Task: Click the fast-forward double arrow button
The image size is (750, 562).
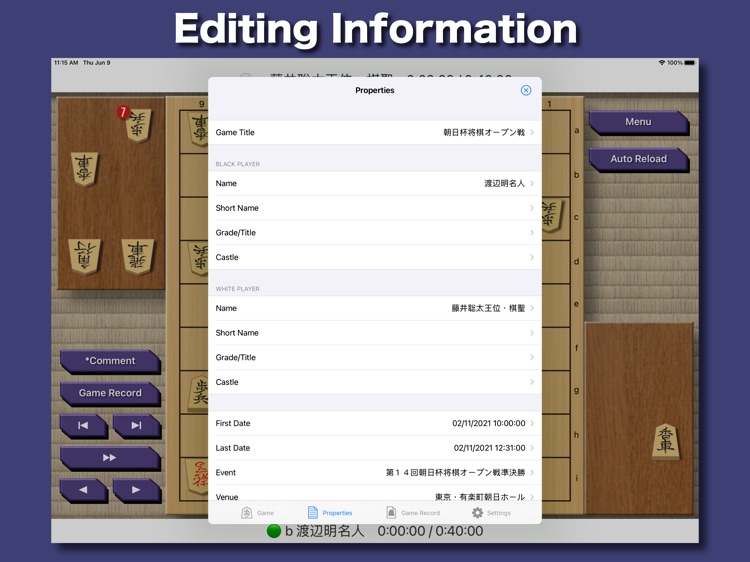Action: pos(110,458)
